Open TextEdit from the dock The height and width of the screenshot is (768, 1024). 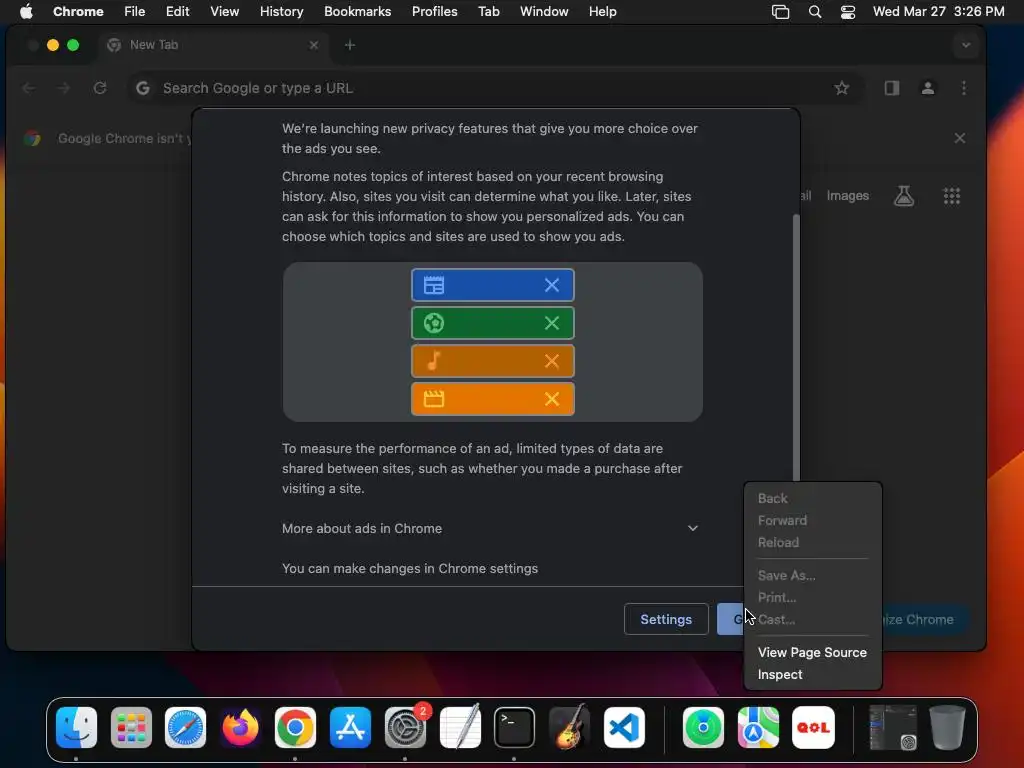pos(460,728)
